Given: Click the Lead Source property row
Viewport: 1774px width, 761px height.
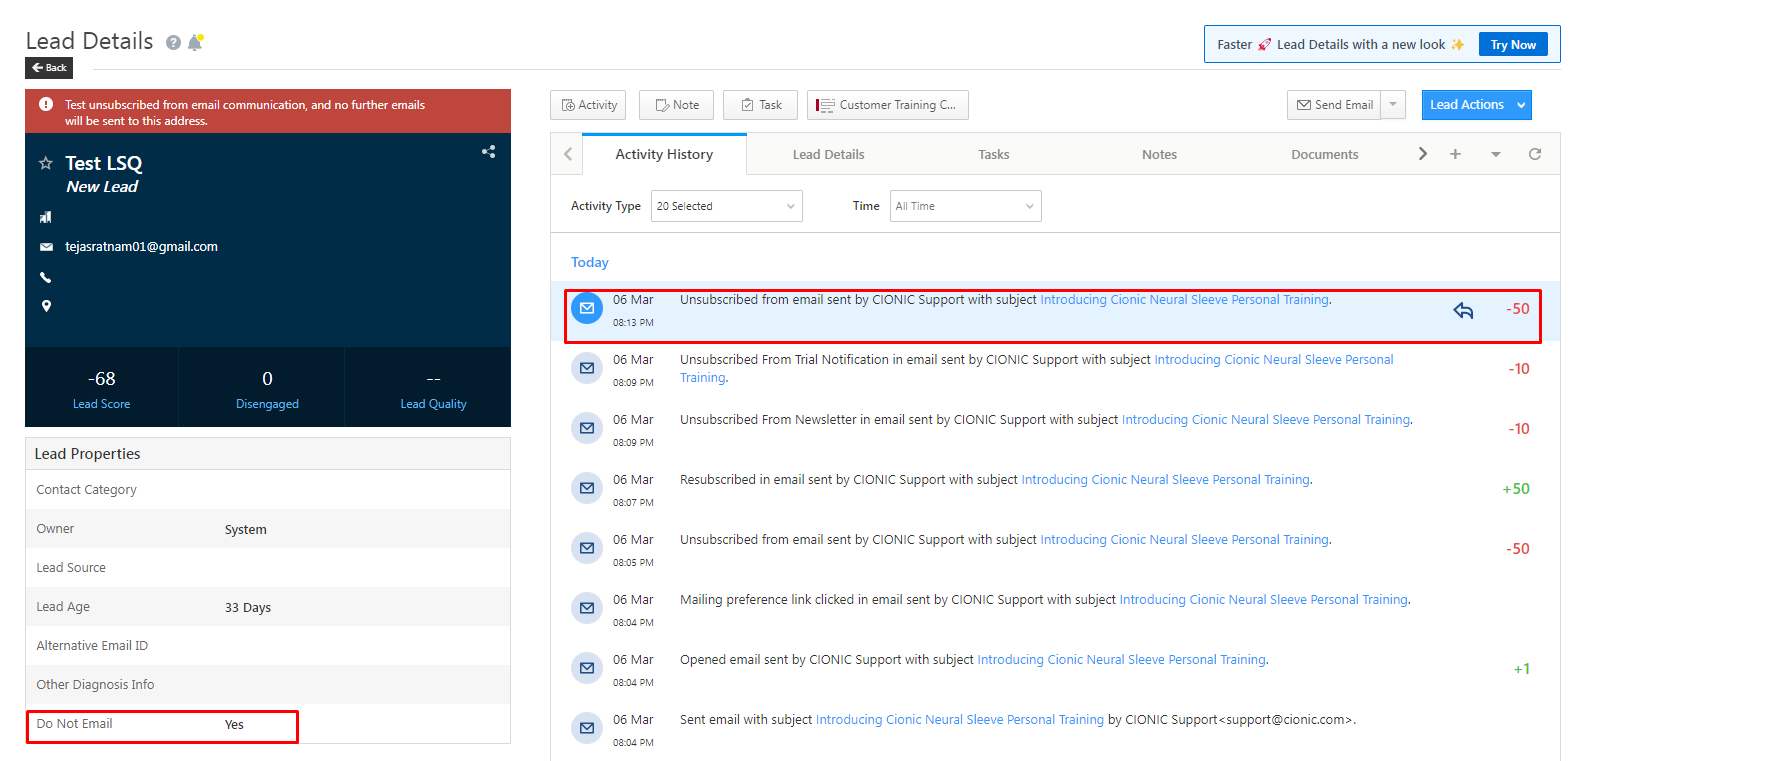Looking at the screenshot, I should click(x=268, y=568).
